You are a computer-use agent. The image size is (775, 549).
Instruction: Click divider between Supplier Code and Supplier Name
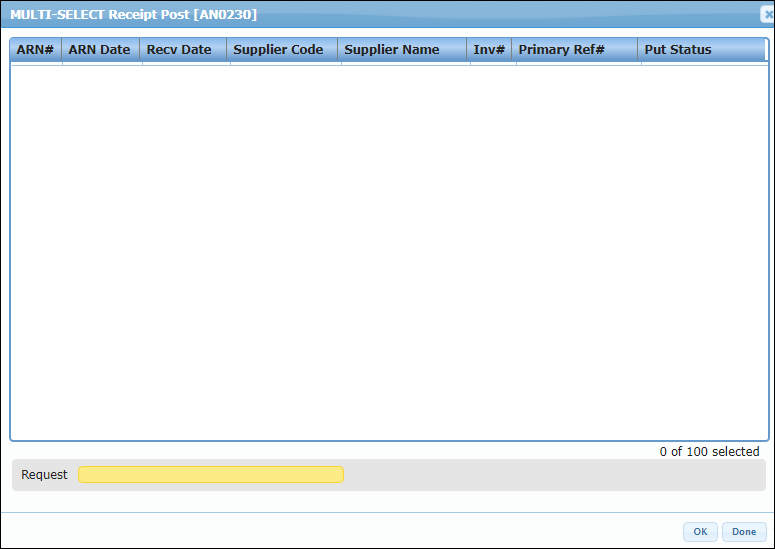point(339,50)
